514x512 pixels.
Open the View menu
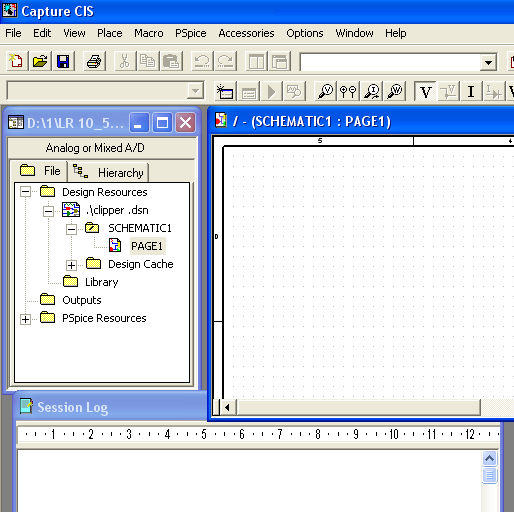tap(74, 33)
